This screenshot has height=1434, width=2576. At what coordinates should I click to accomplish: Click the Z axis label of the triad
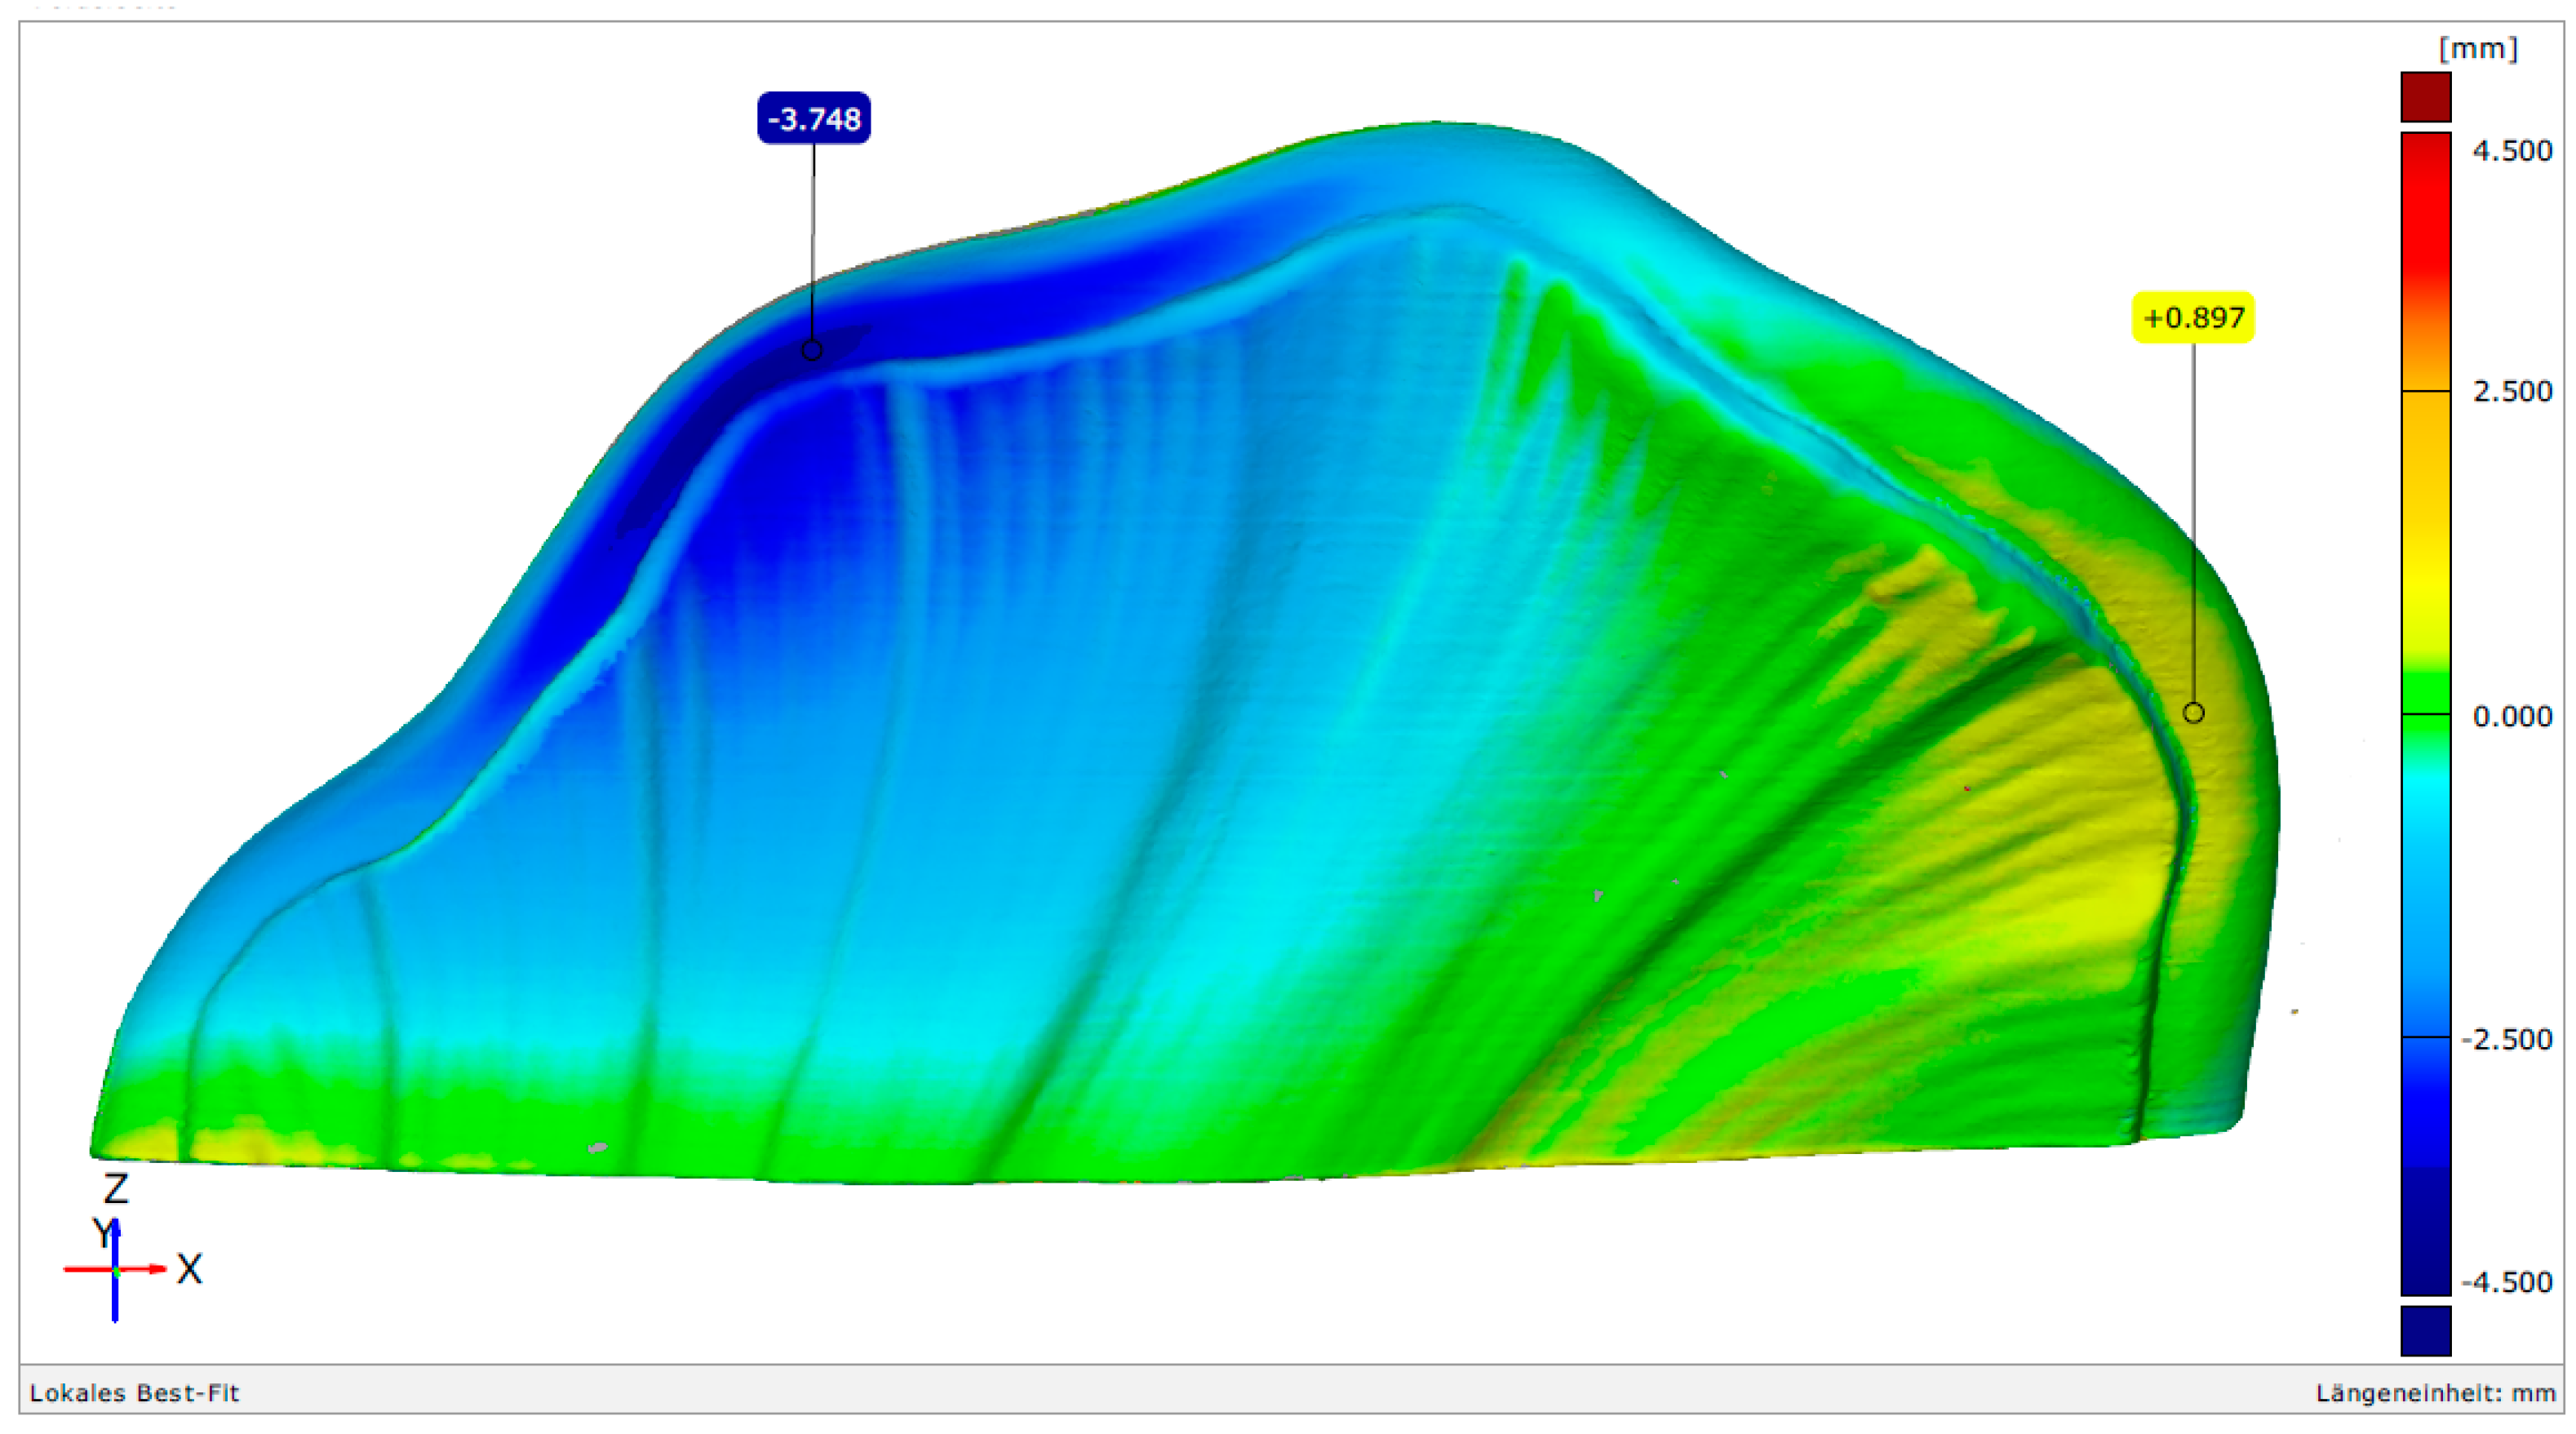tap(116, 1189)
